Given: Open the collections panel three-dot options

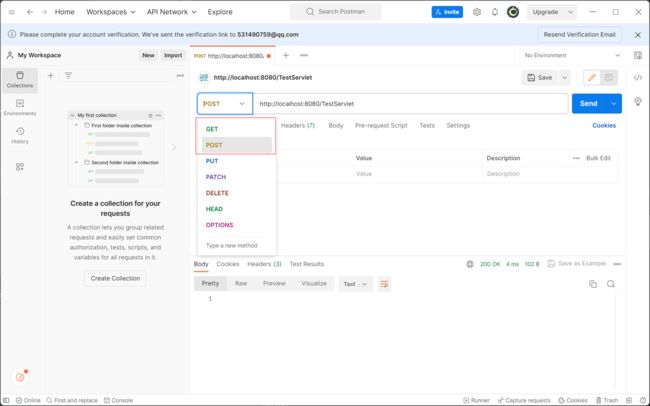Looking at the screenshot, I should point(180,75).
